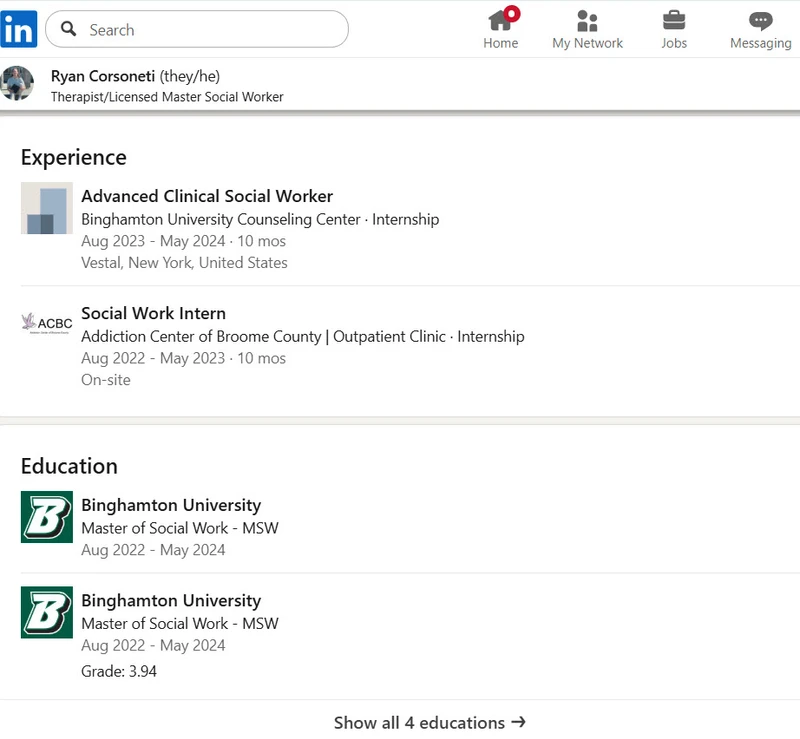This screenshot has height=739, width=800.
Task: Open Messaging speech bubble icon
Action: (x=761, y=21)
